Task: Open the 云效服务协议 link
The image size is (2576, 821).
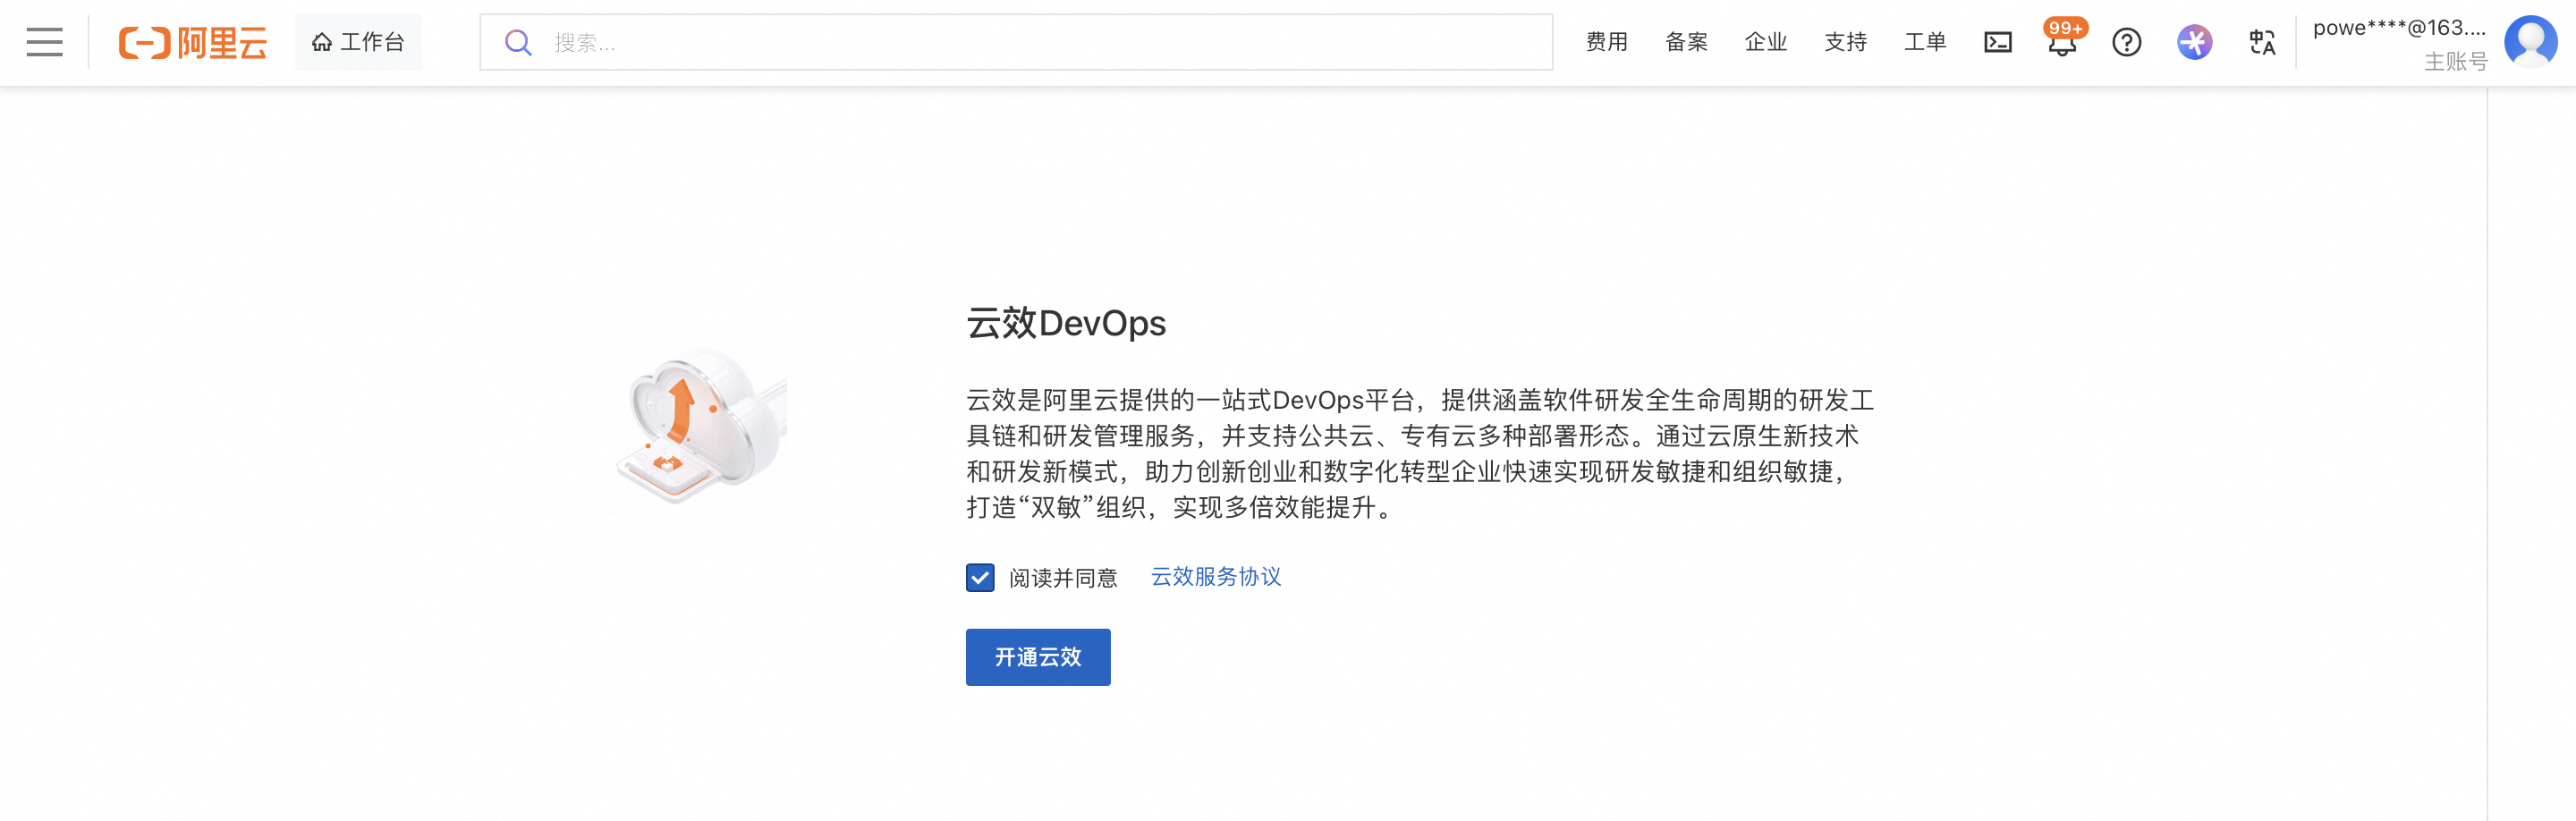Action: tap(1216, 577)
